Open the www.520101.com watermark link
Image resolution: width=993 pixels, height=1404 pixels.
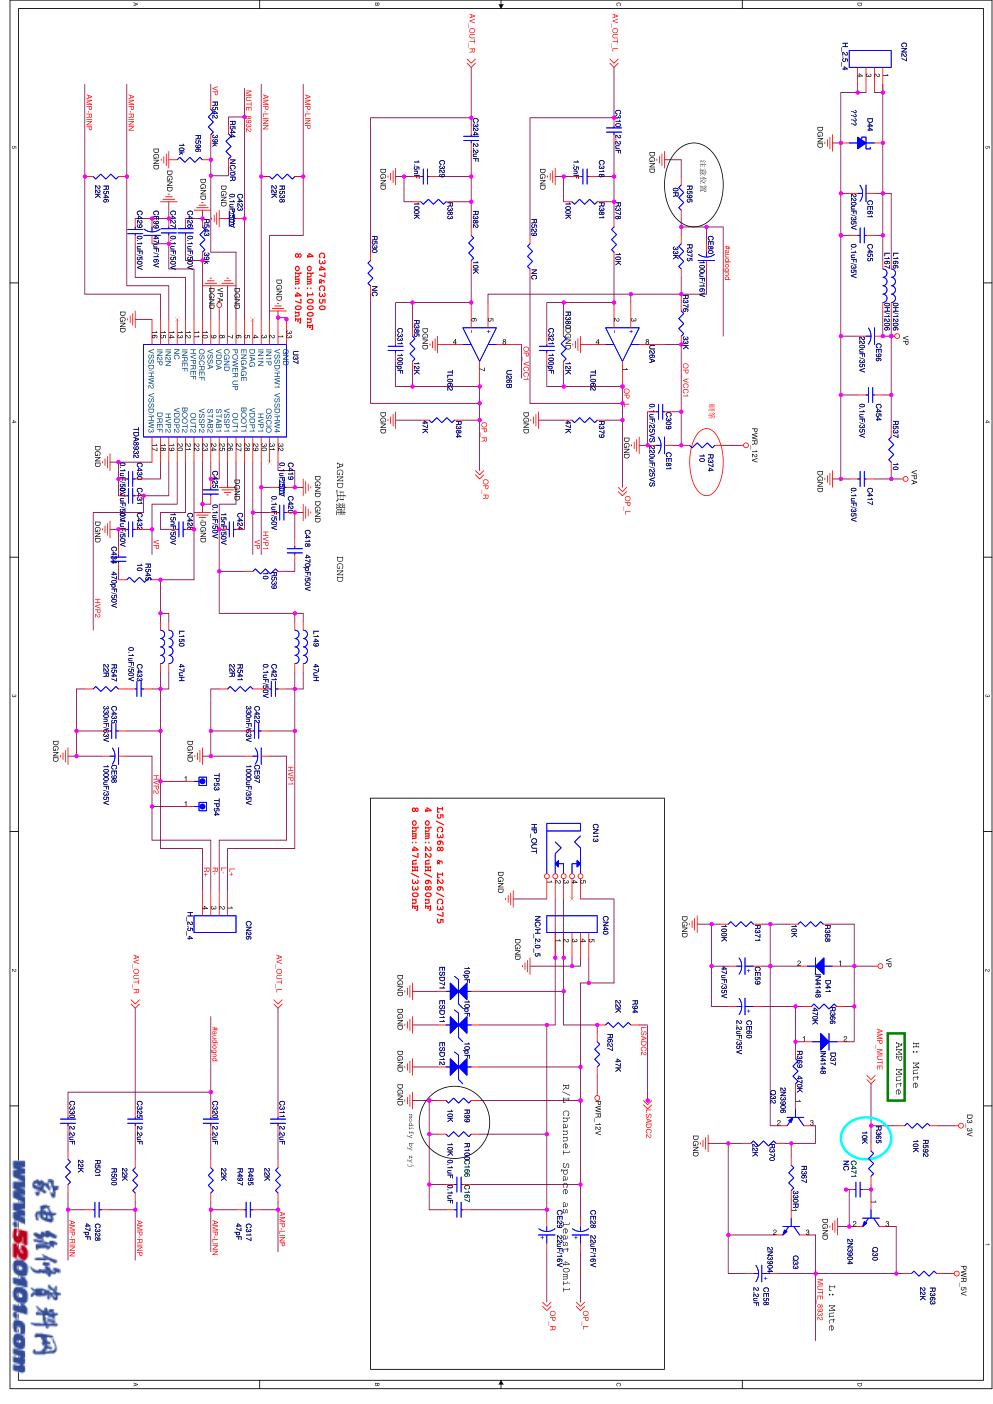[18, 1265]
